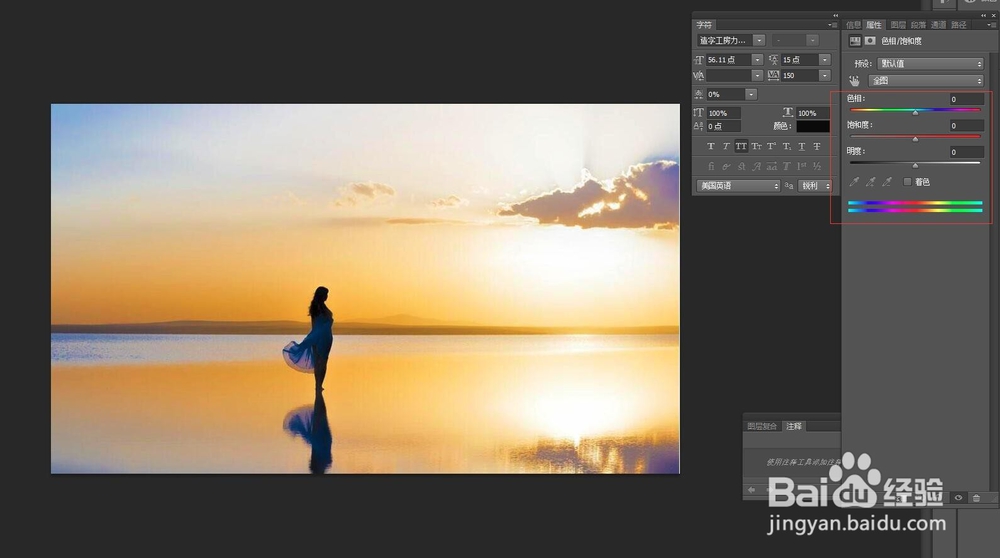Open the 预设 默认值 preset dropdown
This screenshot has height=558, width=1000.
(930, 64)
